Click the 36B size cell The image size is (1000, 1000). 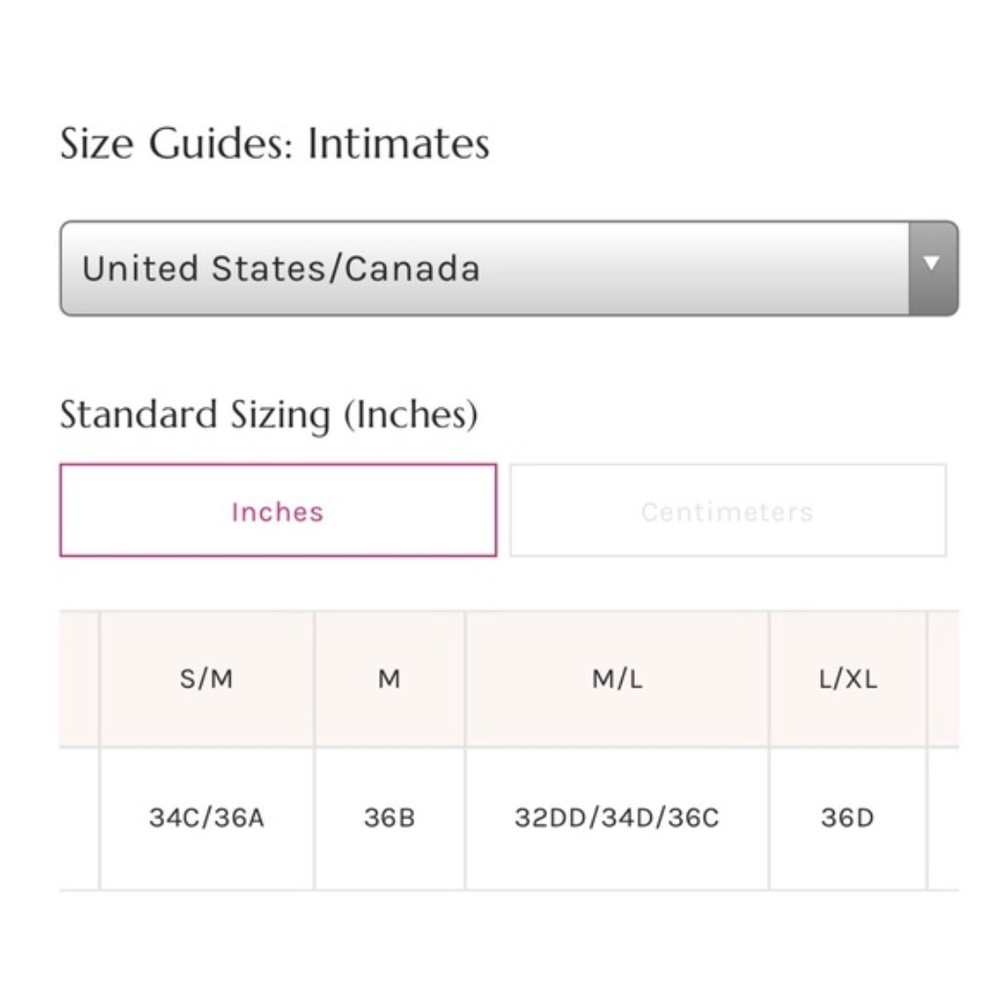tap(389, 818)
